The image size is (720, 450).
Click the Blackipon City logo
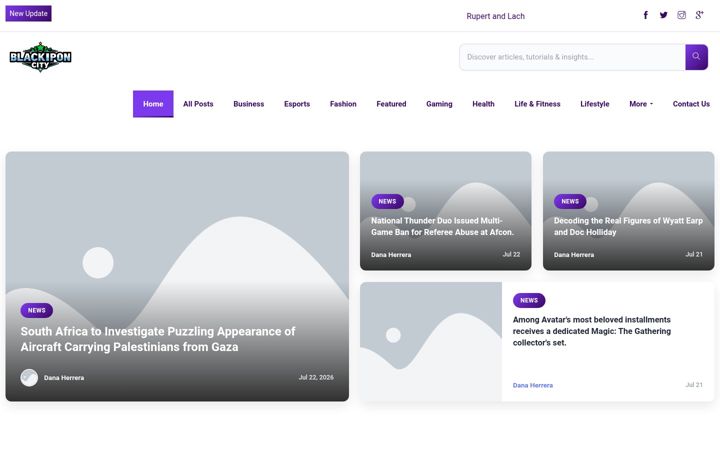pos(40,57)
